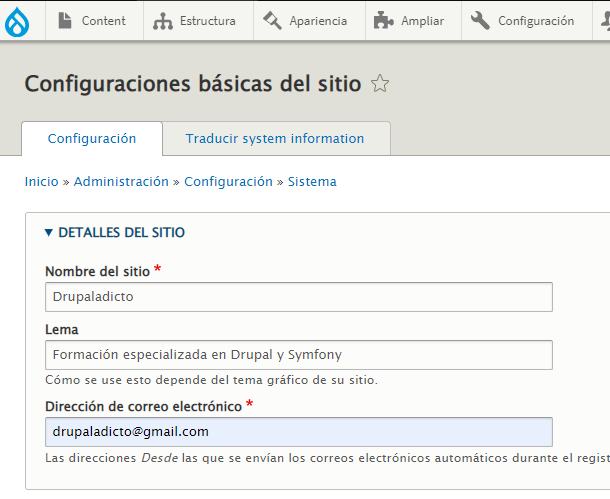610x499 pixels.
Task: Click the Apariencia brush icon
Action: tap(272, 21)
